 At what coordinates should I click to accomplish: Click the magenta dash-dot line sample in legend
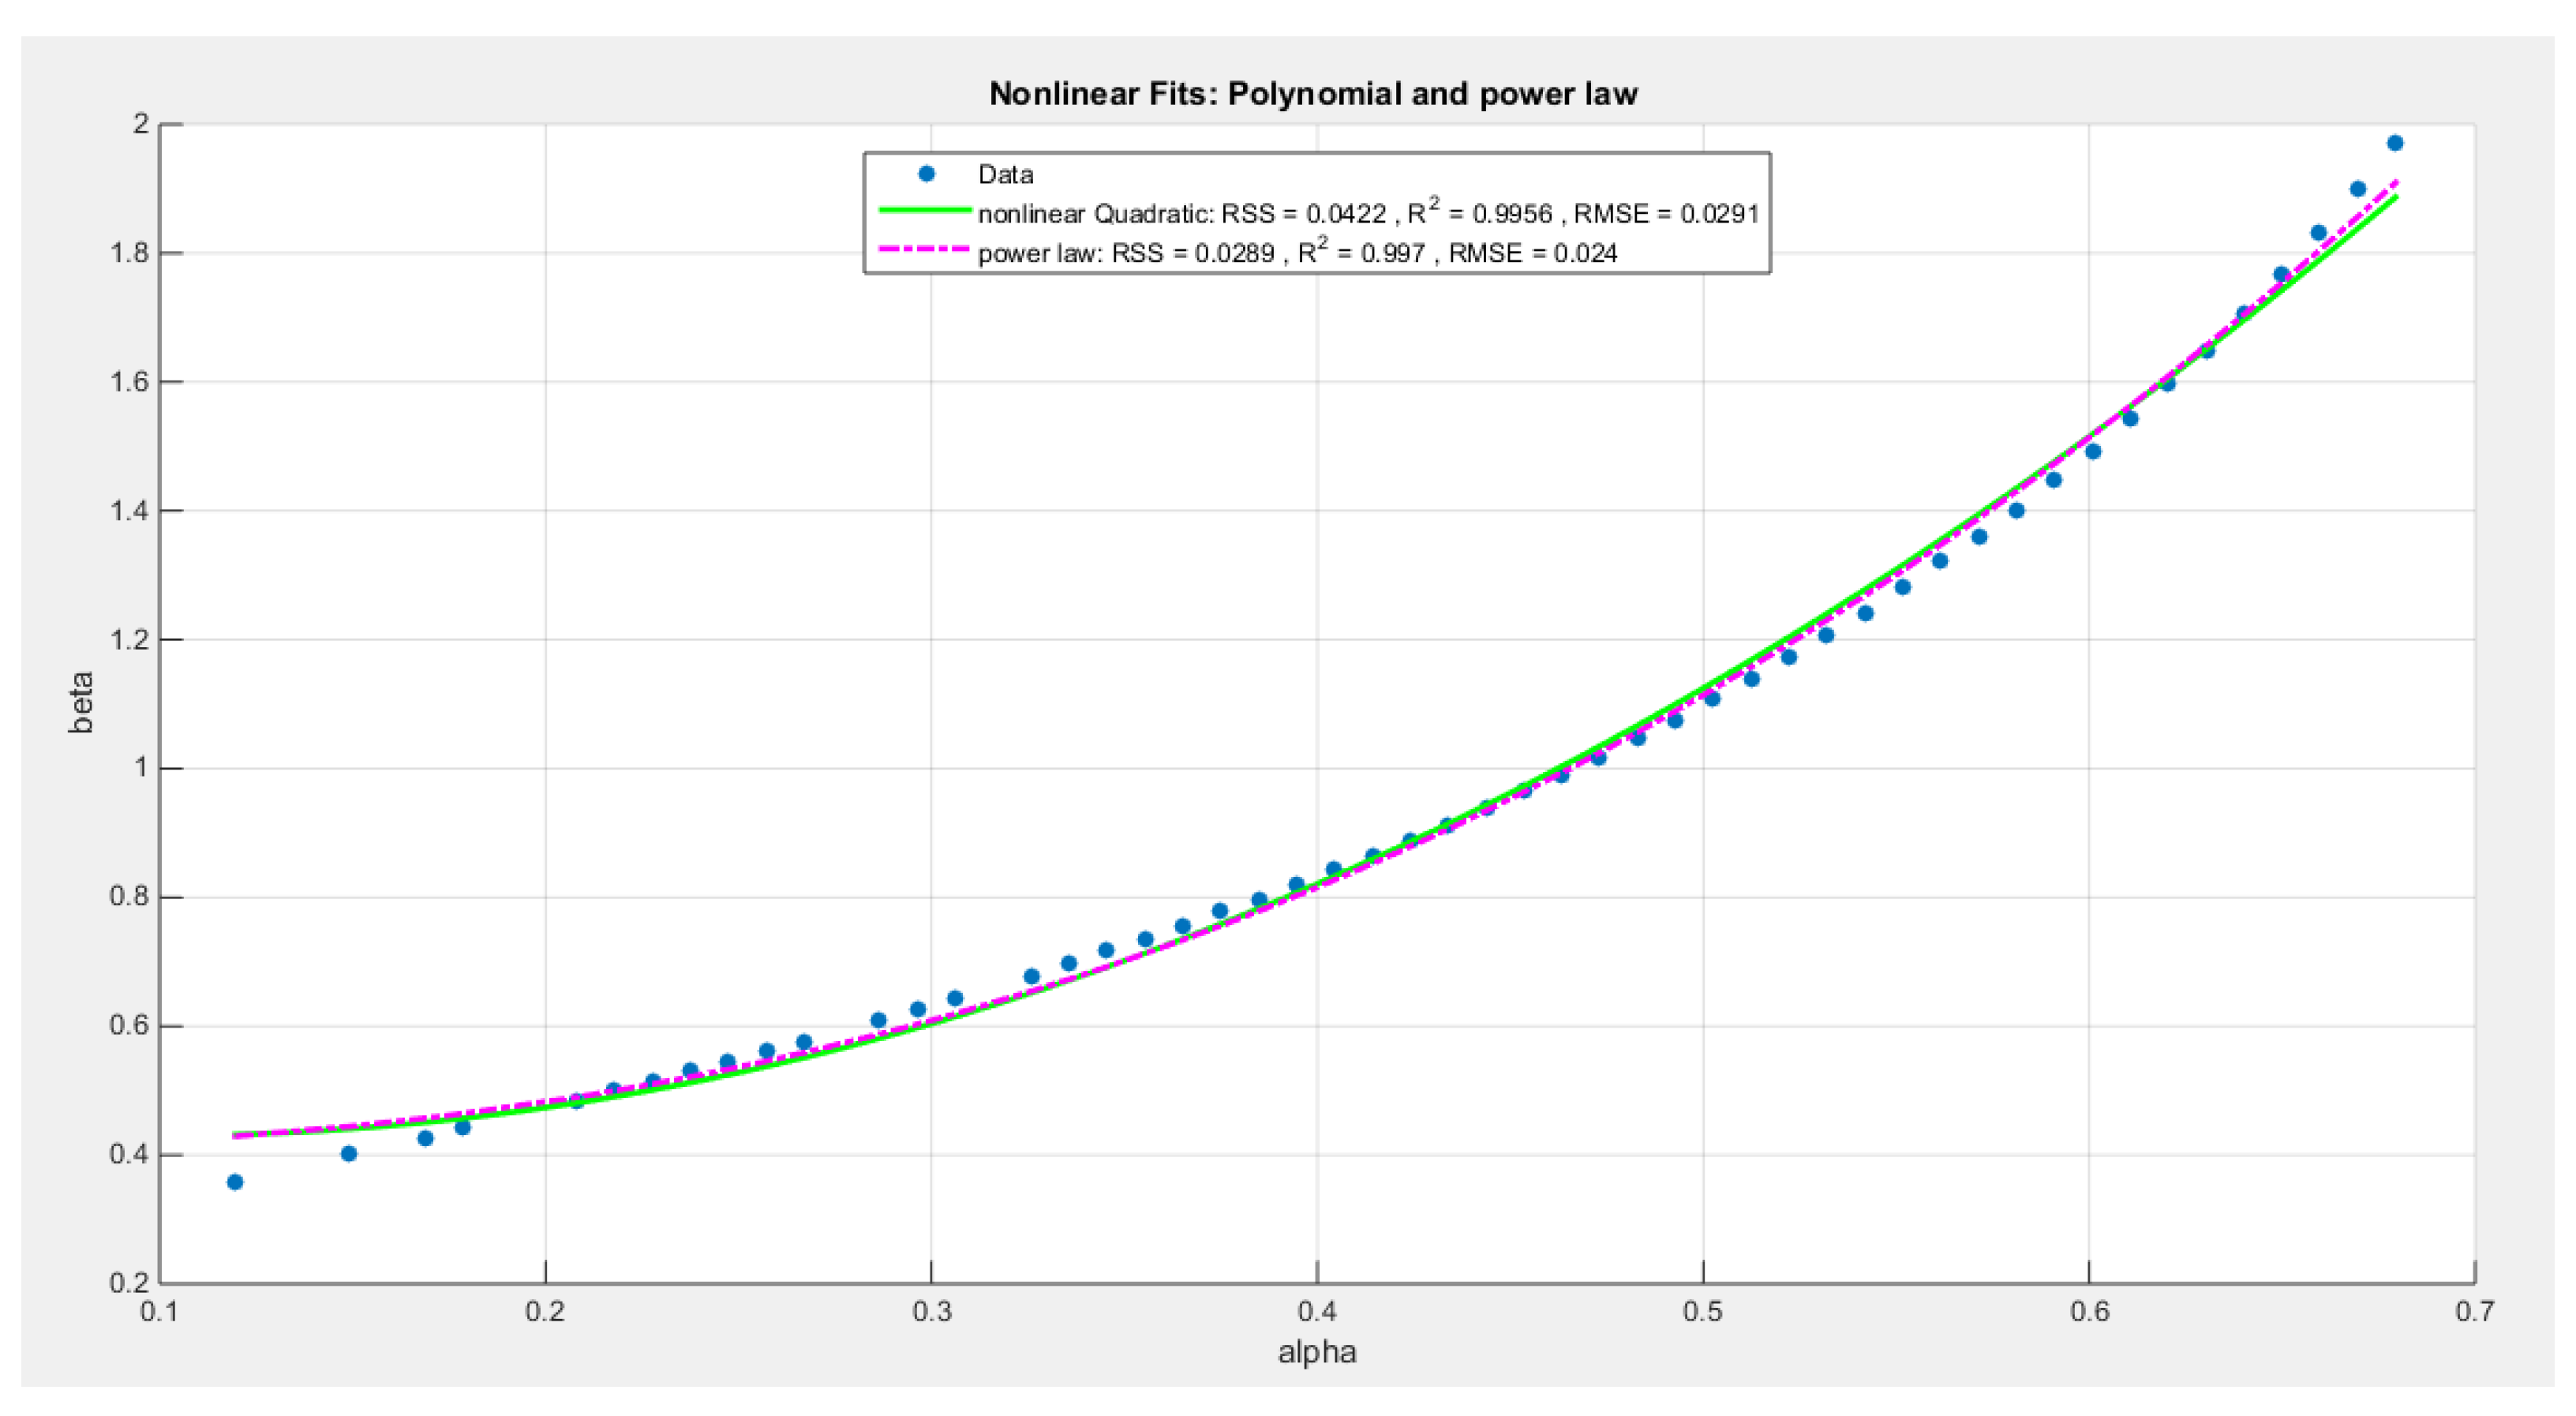tap(924, 250)
